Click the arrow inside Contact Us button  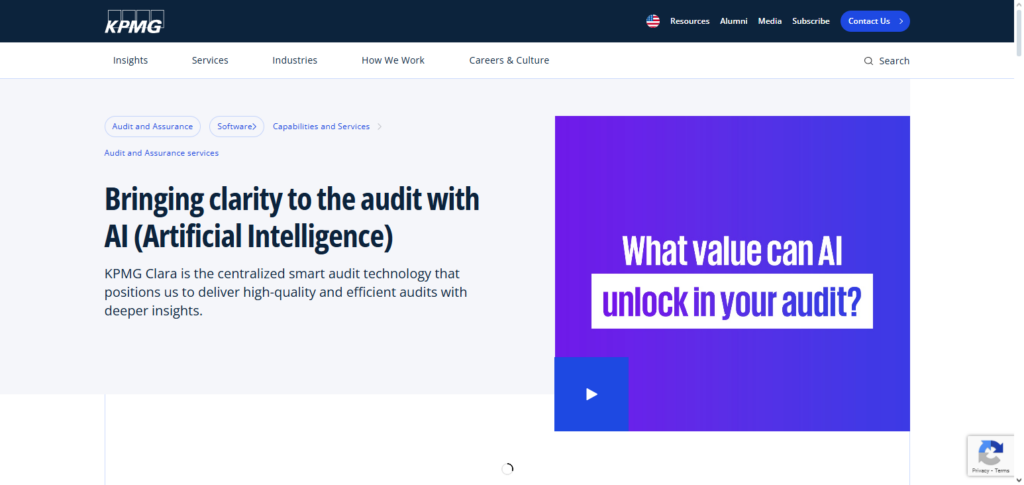[x=901, y=21]
